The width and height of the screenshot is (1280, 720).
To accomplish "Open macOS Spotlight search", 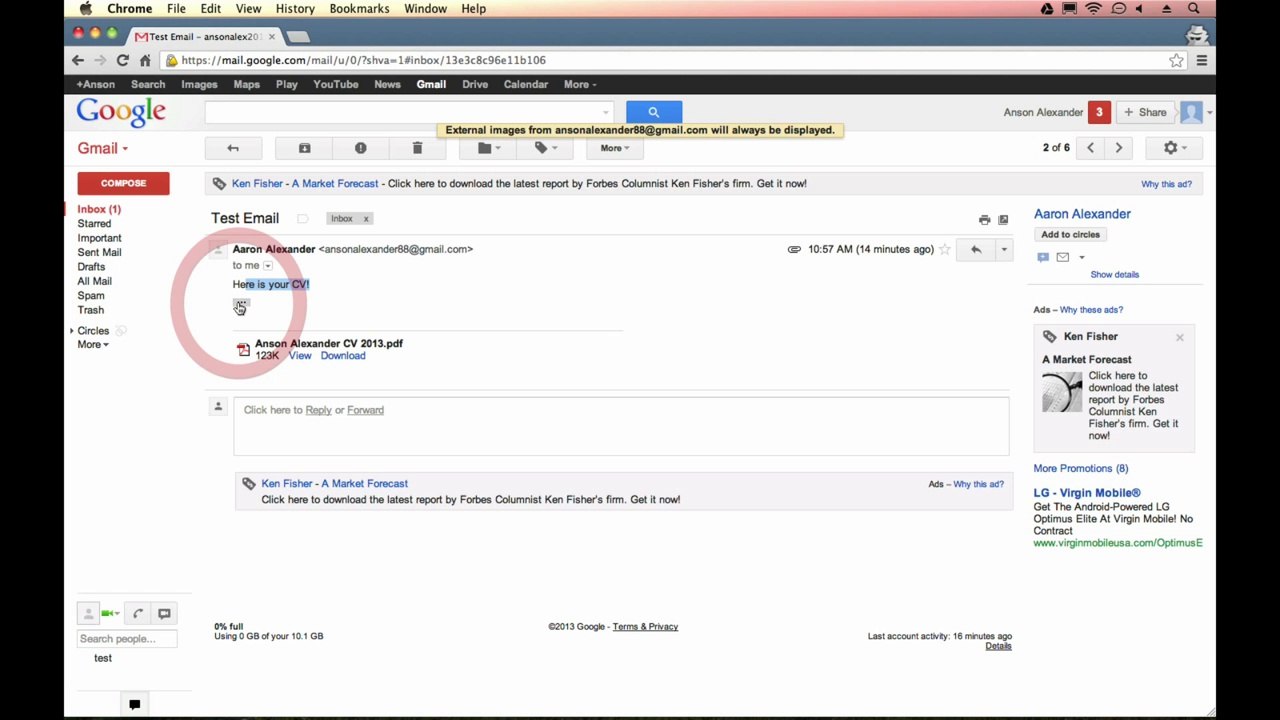I will [1194, 9].
